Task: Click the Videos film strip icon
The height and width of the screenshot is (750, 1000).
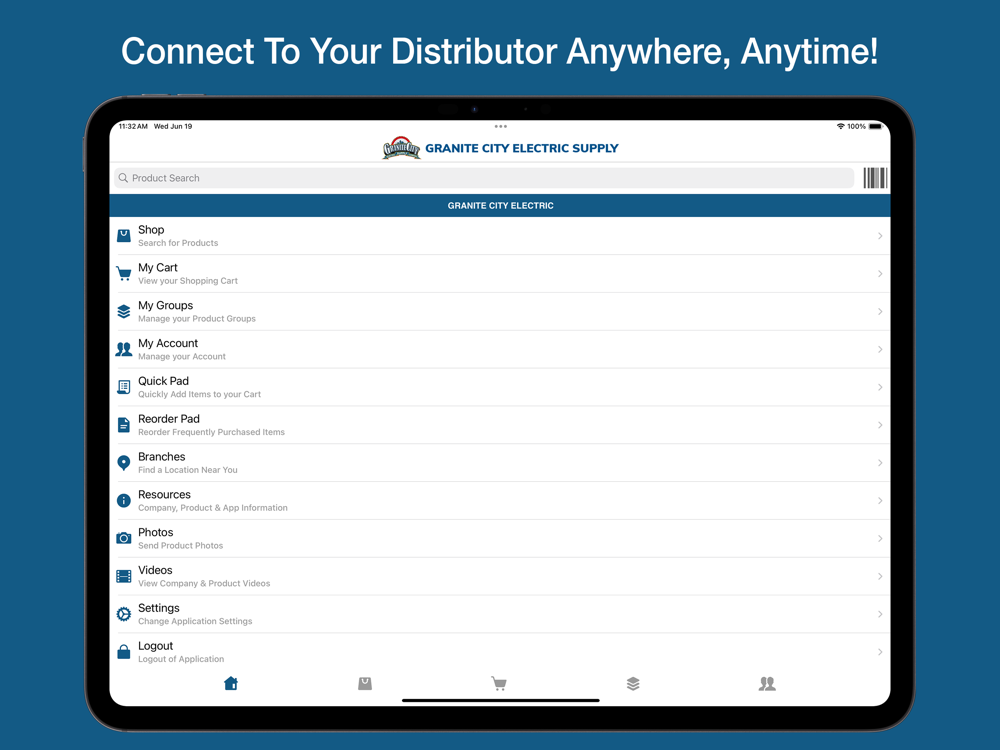Action: [x=124, y=577]
